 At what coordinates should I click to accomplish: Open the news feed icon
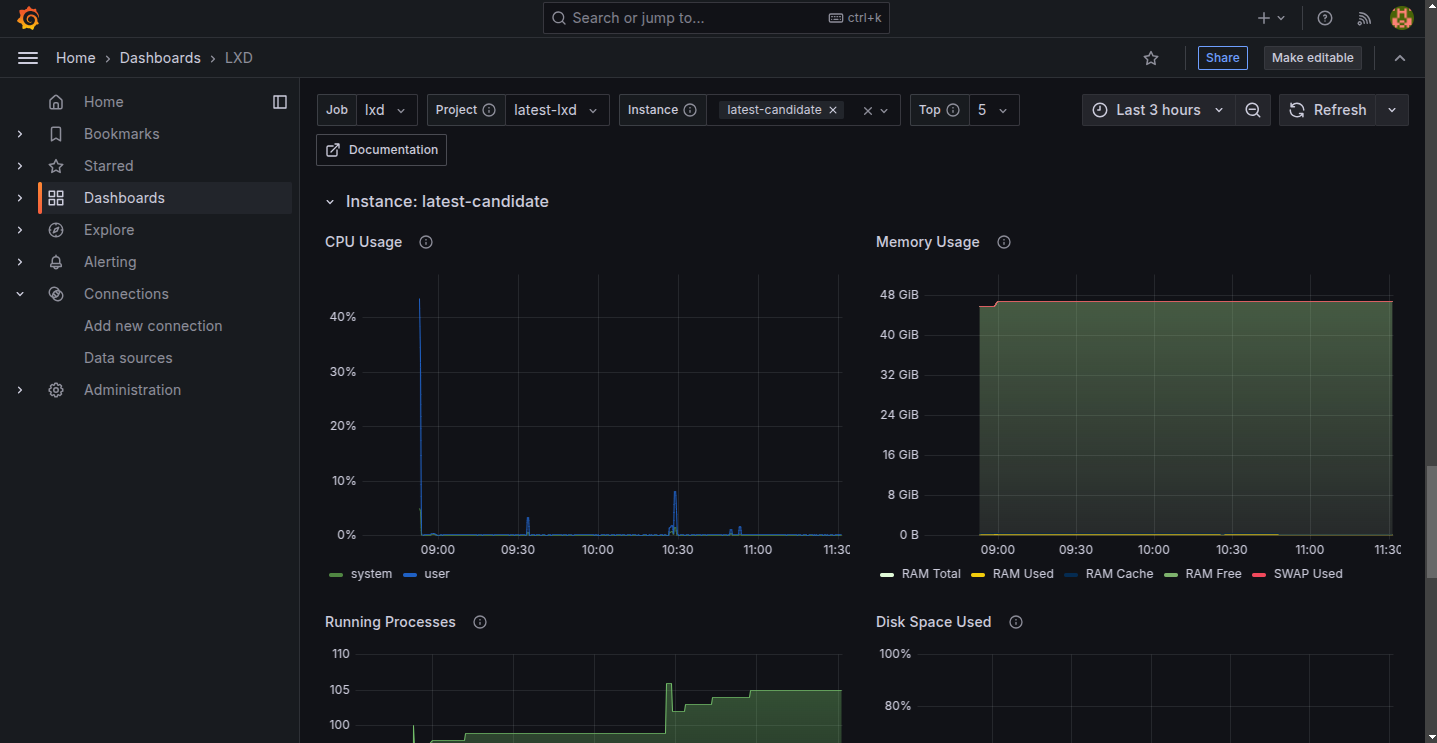[x=1364, y=17]
